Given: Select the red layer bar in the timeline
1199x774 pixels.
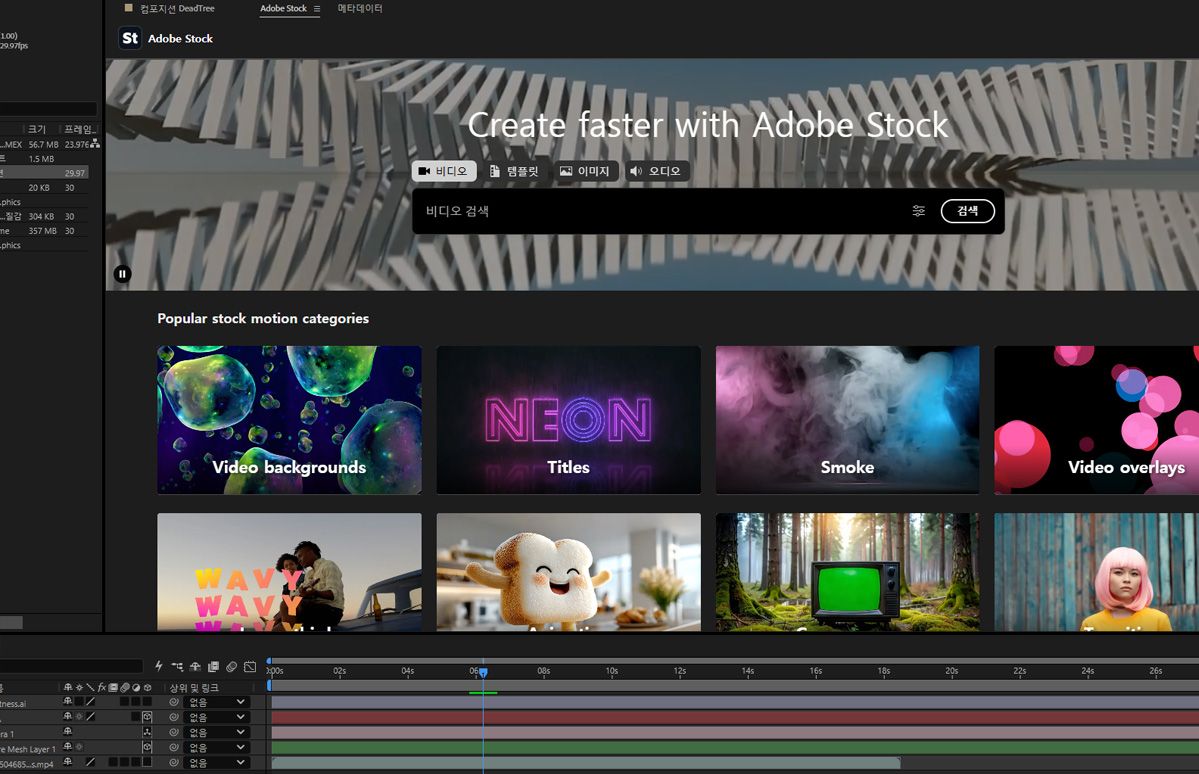Looking at the screenshot, I should (x=734, y=717).
